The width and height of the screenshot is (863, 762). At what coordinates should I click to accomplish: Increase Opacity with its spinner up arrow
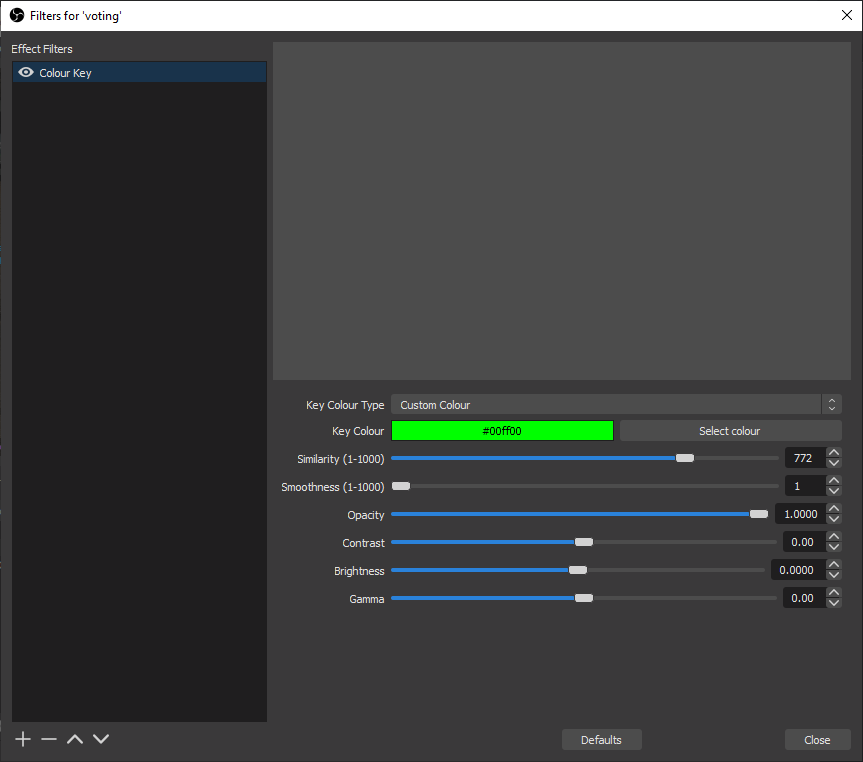pyautogui.click(x=833, y=508)
